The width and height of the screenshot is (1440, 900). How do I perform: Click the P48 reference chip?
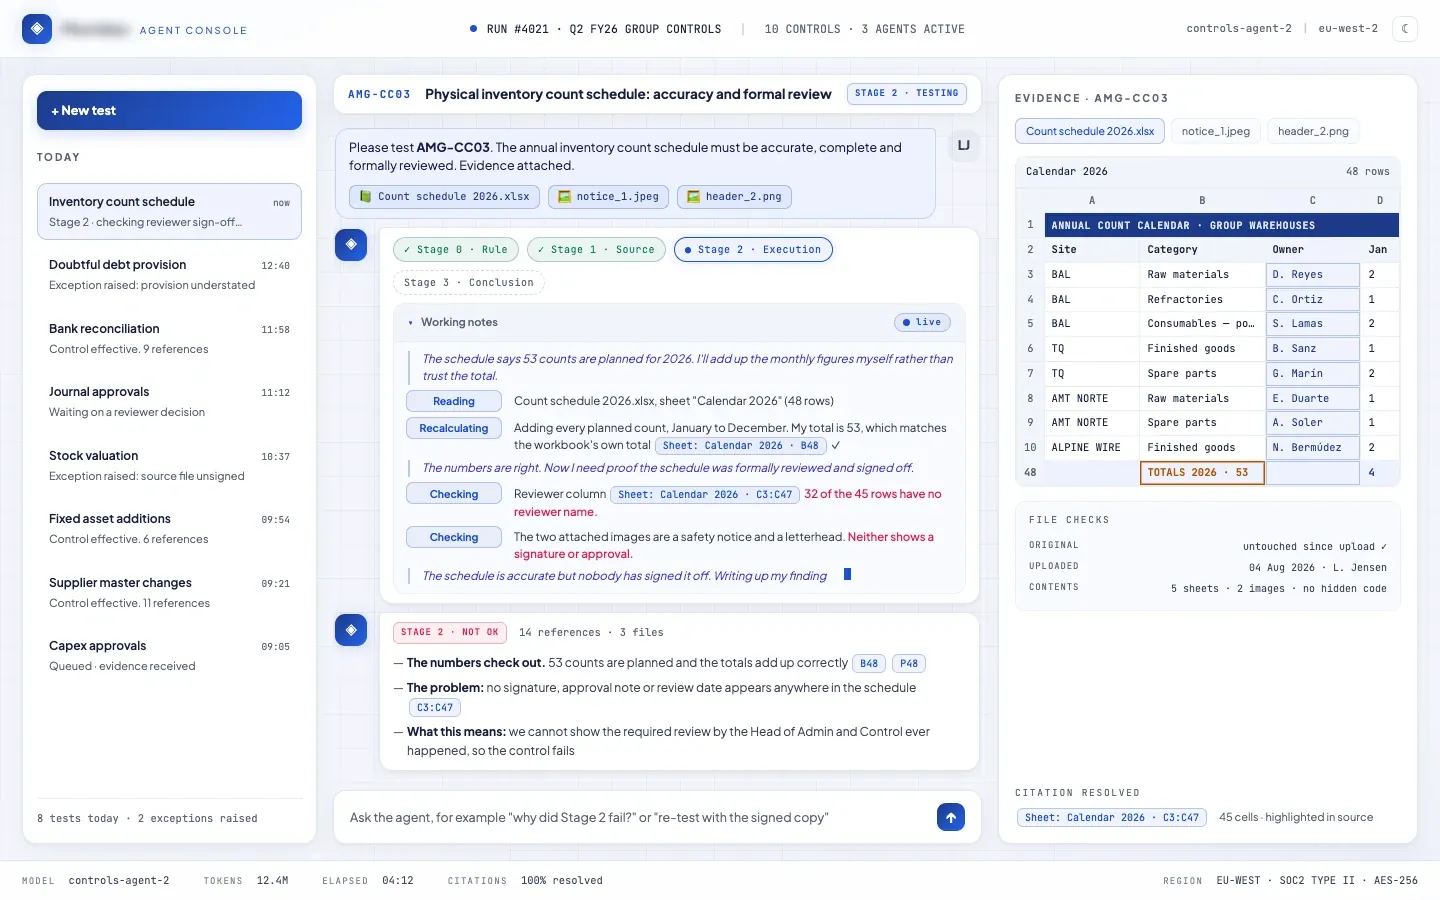909,663
